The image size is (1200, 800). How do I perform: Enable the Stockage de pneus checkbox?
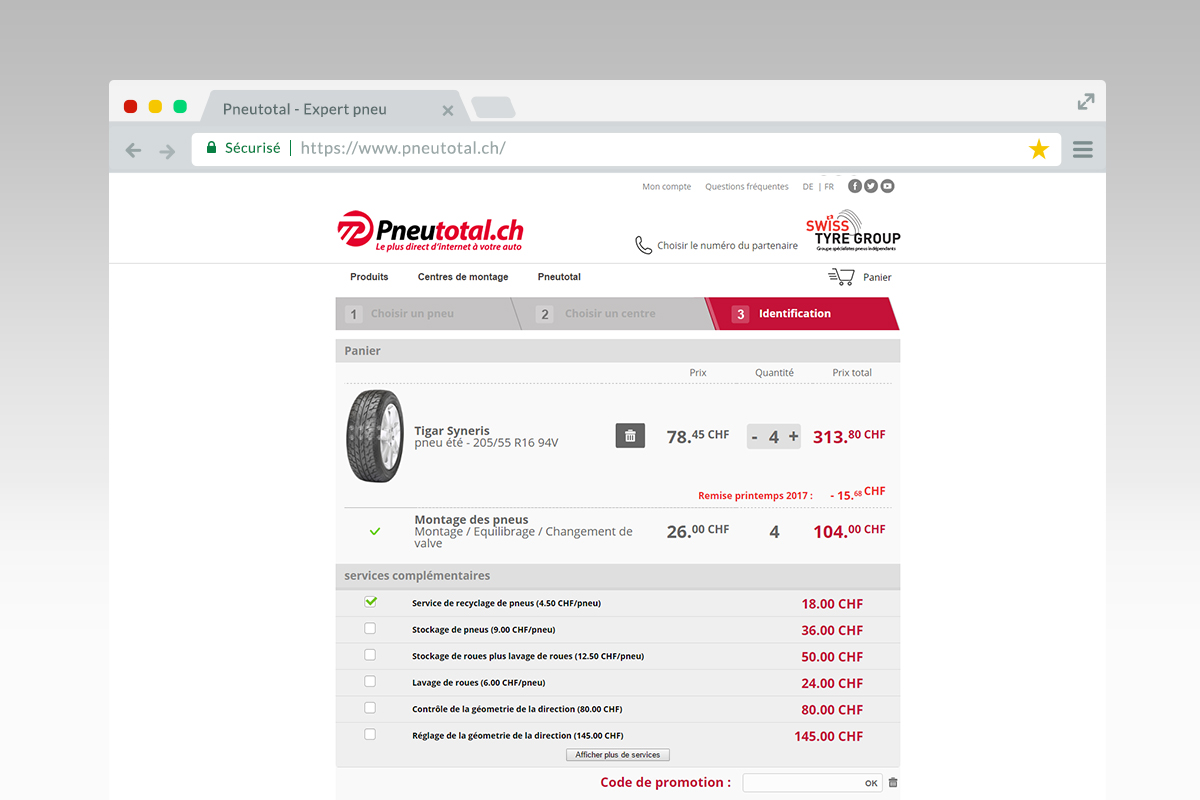tap(370, 629)
